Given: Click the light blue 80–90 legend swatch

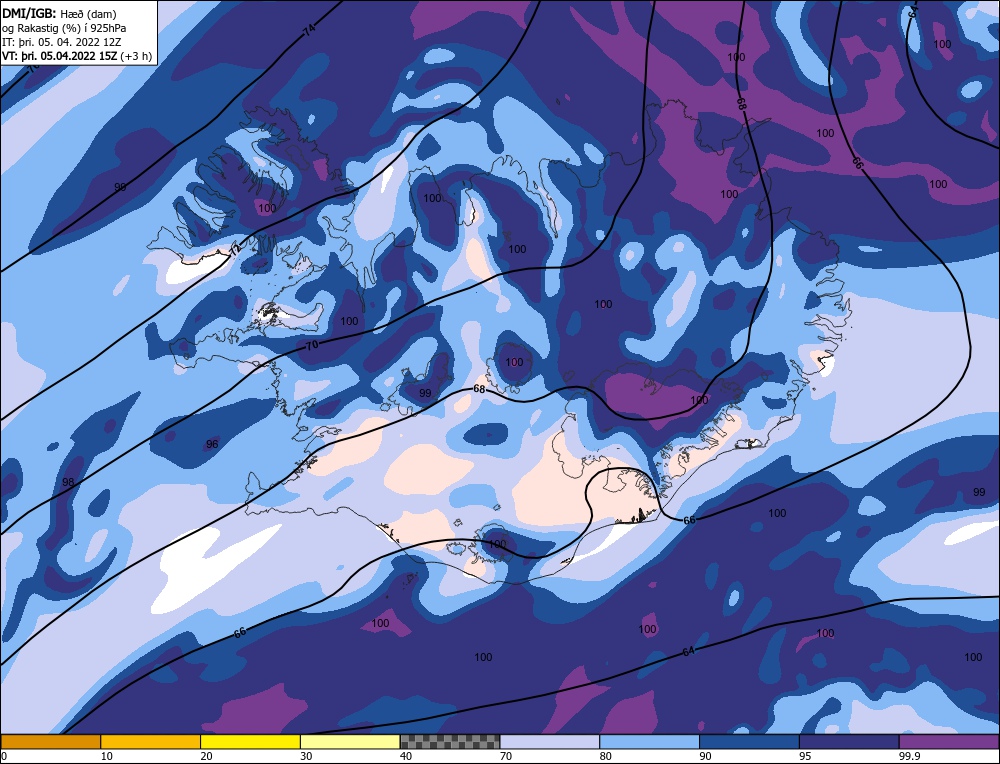Looking at the screenshot, I should (649, 741).
